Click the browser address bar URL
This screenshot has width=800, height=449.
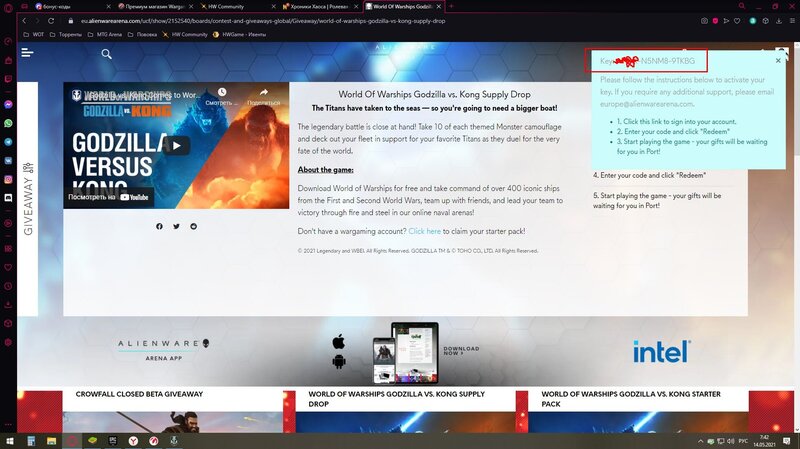(x=263, y=21)
